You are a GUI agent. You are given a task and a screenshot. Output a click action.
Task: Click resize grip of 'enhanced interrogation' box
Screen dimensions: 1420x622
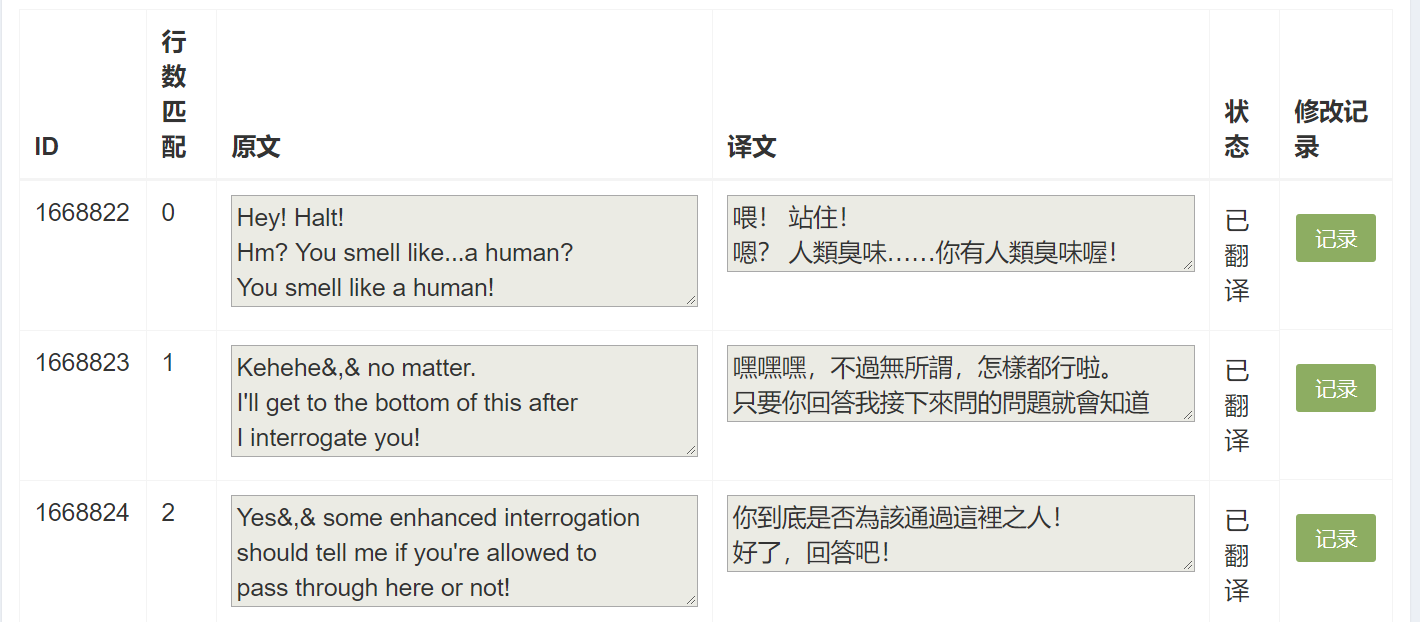[x=691, y=600]
